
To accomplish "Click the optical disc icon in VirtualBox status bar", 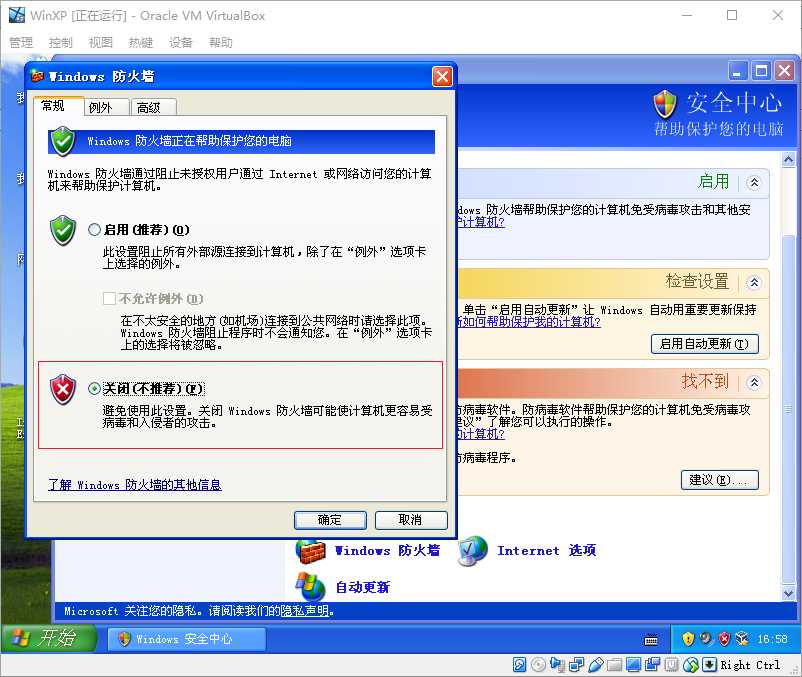I will tap(538, 665).
